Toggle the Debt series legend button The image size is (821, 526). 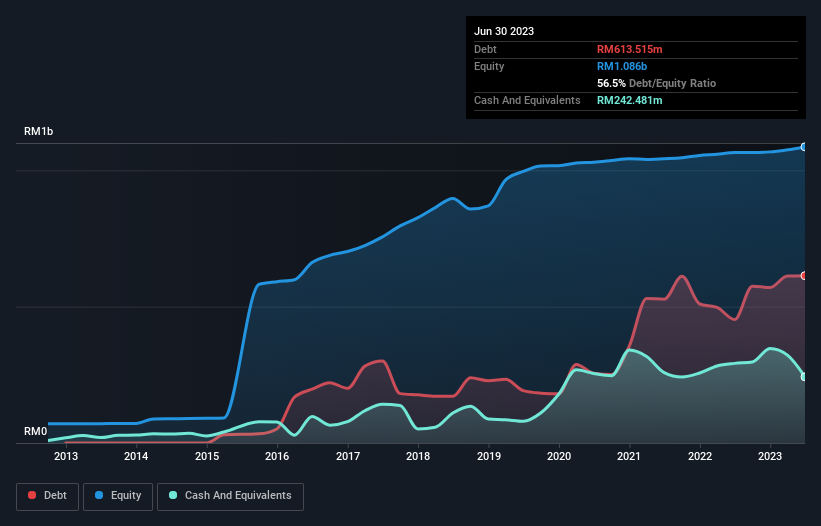48,496
